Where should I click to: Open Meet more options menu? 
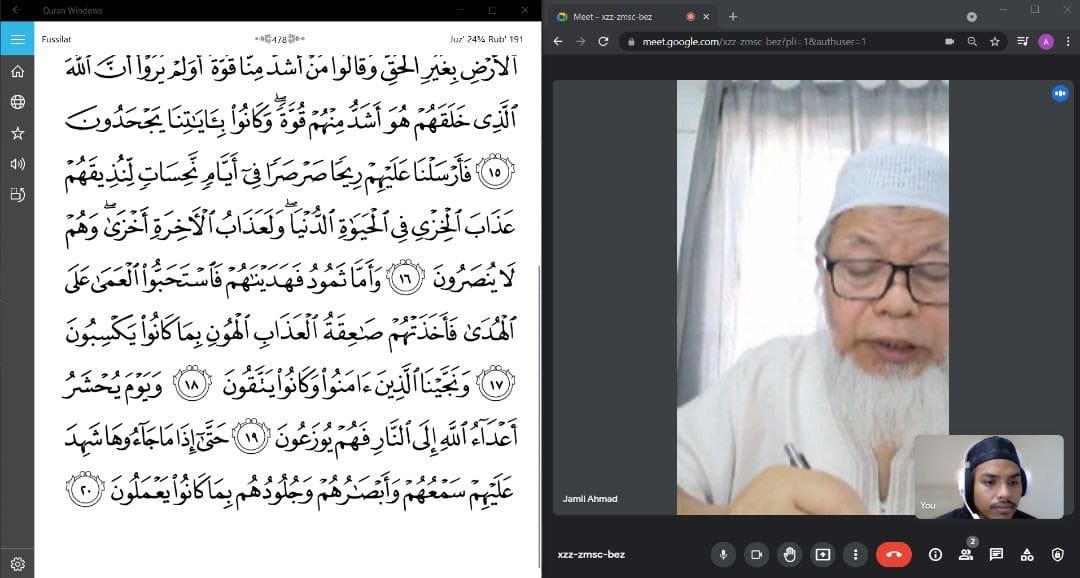tap(855, 555)
